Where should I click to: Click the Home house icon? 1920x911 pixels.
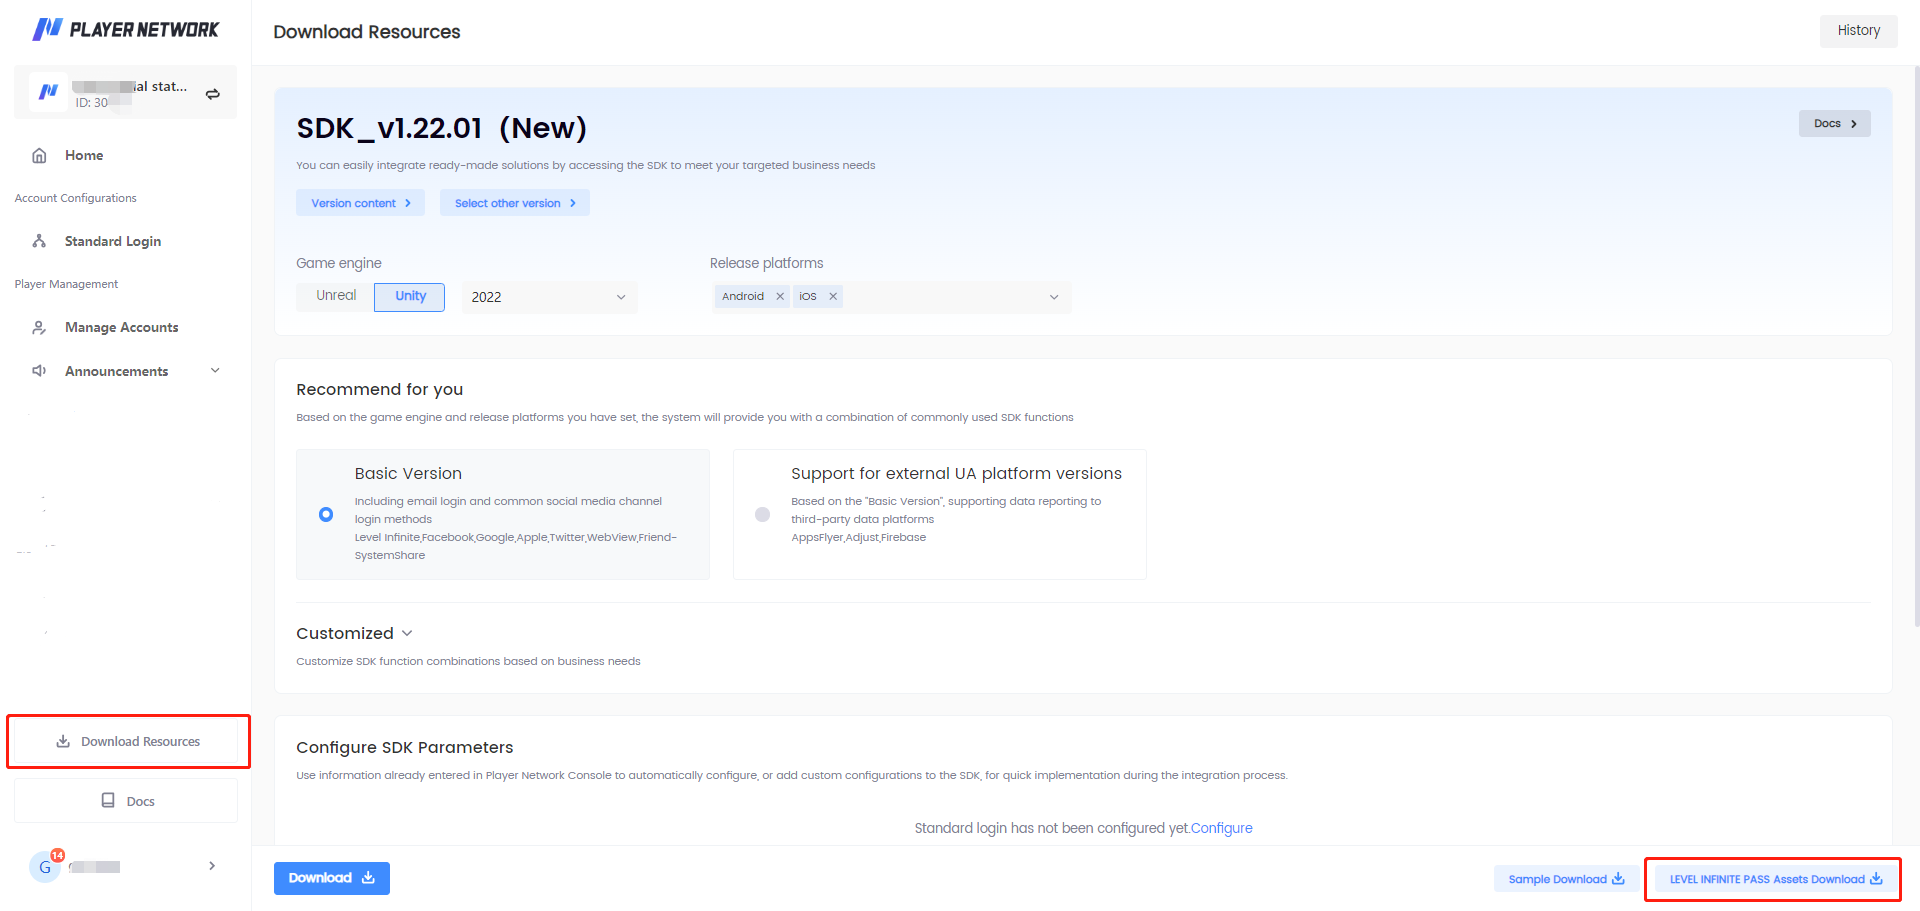(40, 156)
